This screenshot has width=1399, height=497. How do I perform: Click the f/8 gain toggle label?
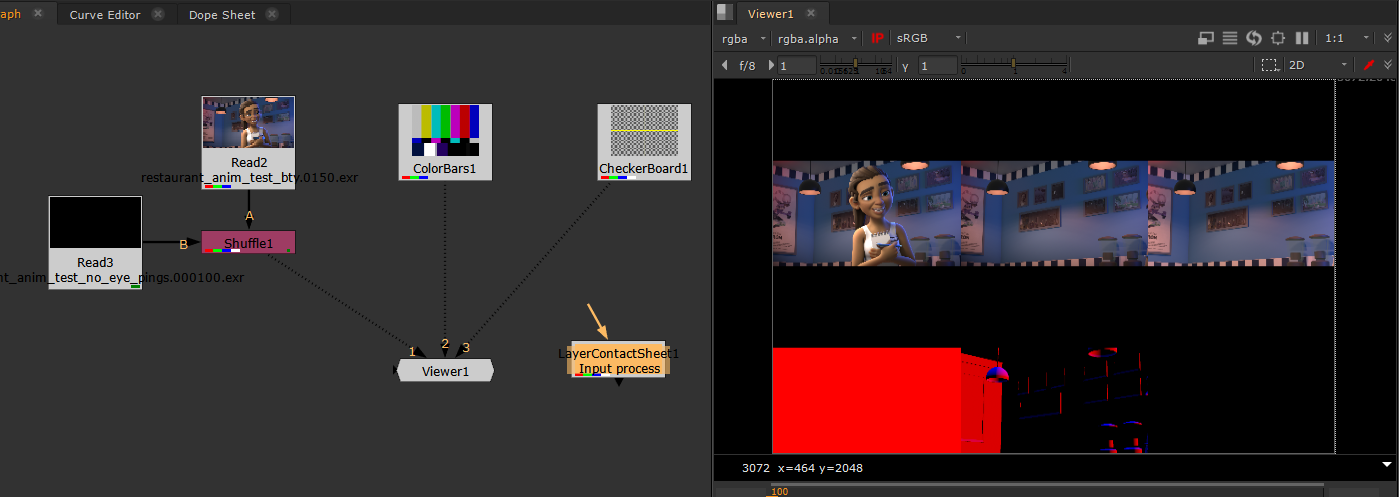747,65
